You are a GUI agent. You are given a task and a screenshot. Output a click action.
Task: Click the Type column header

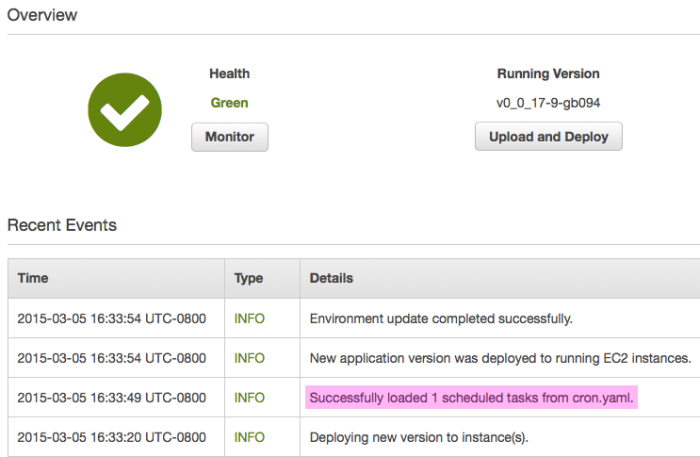pos(249,278)
